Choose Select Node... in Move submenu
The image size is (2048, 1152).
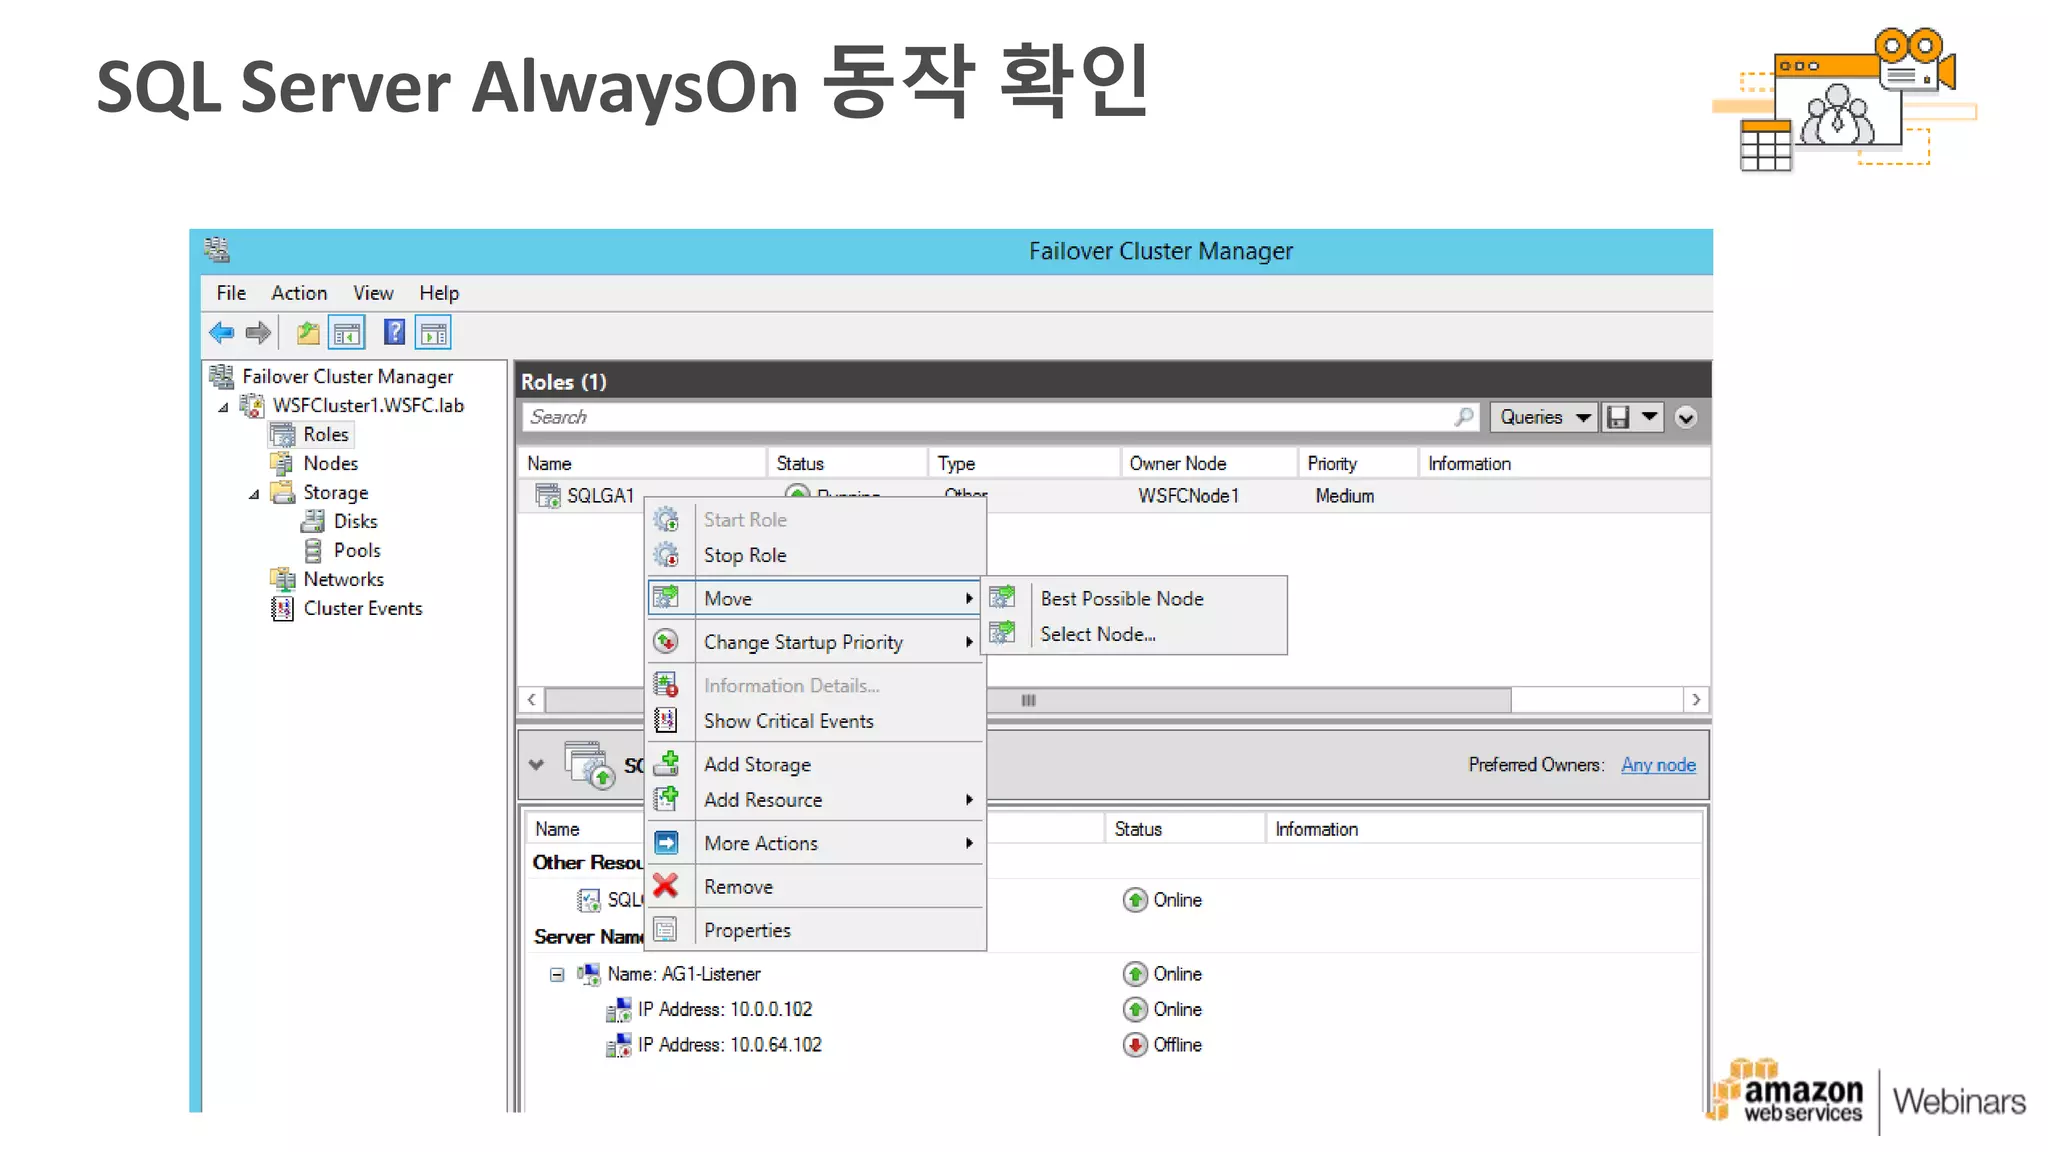(1135, 634)
